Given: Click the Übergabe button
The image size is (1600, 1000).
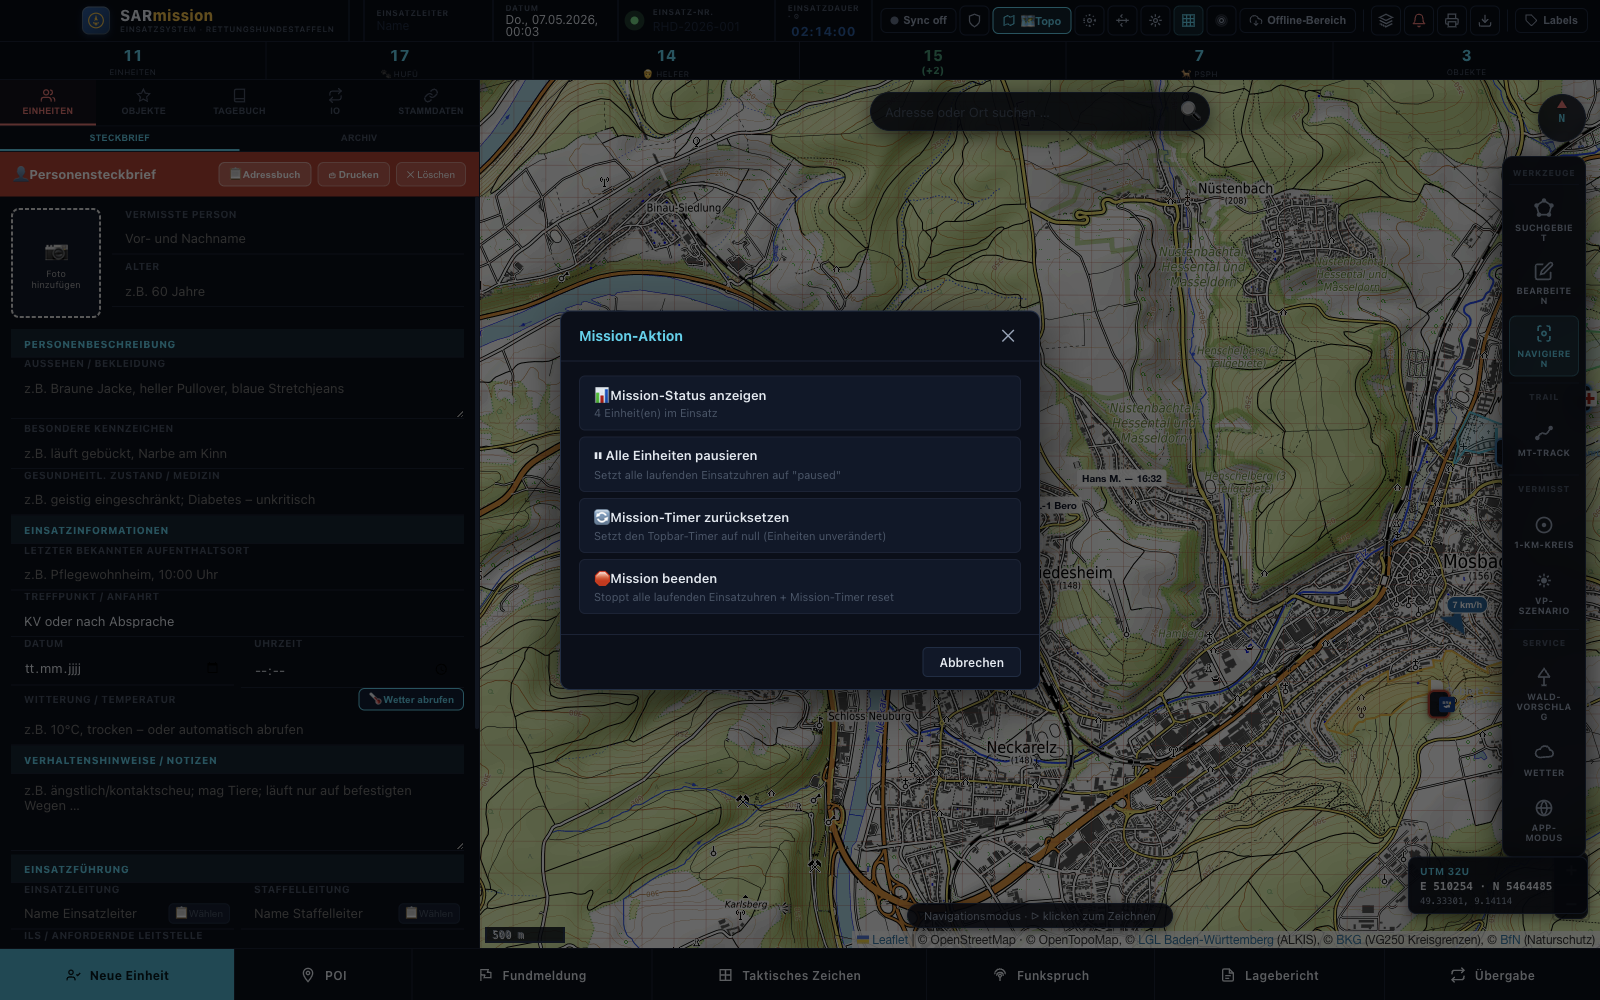Looking at the screenshot, I should pos(1493,975).
